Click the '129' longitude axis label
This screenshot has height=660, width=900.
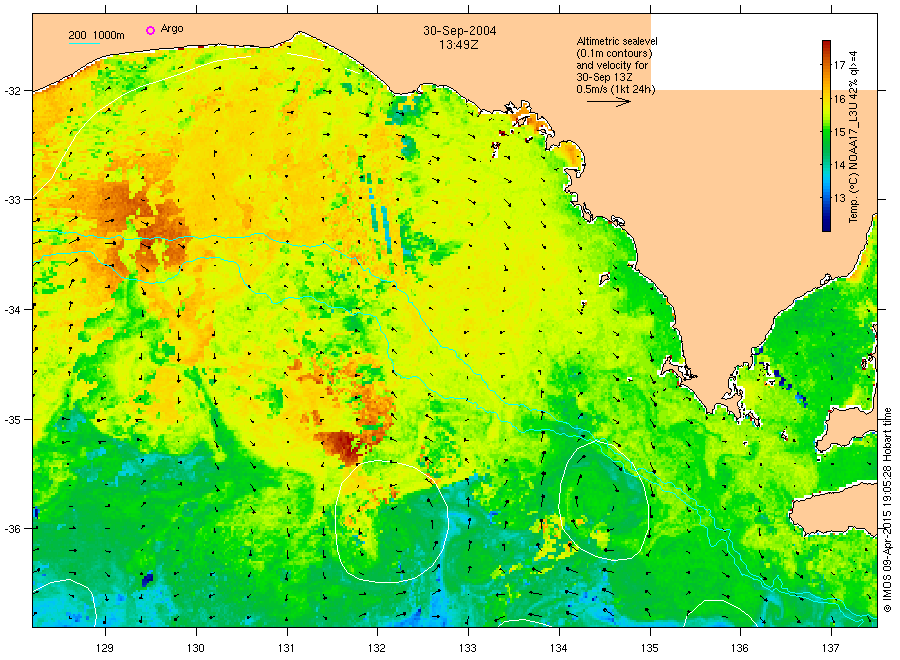[105, 648]
